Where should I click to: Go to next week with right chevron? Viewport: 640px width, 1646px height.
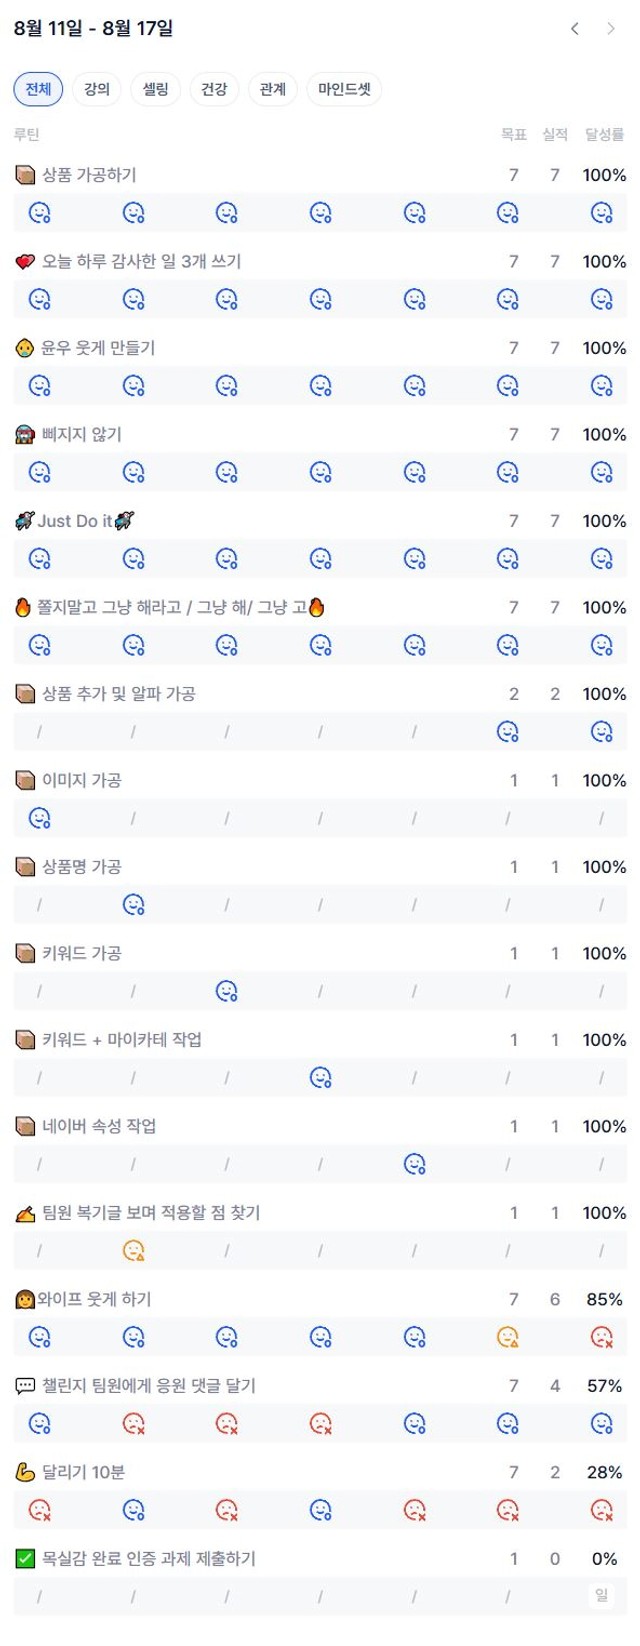(x=610, y=28)
